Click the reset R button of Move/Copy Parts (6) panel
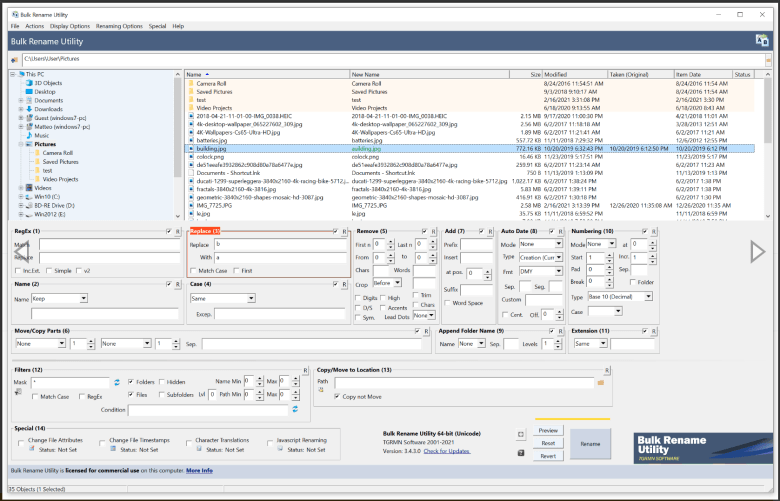 (426, 331)
